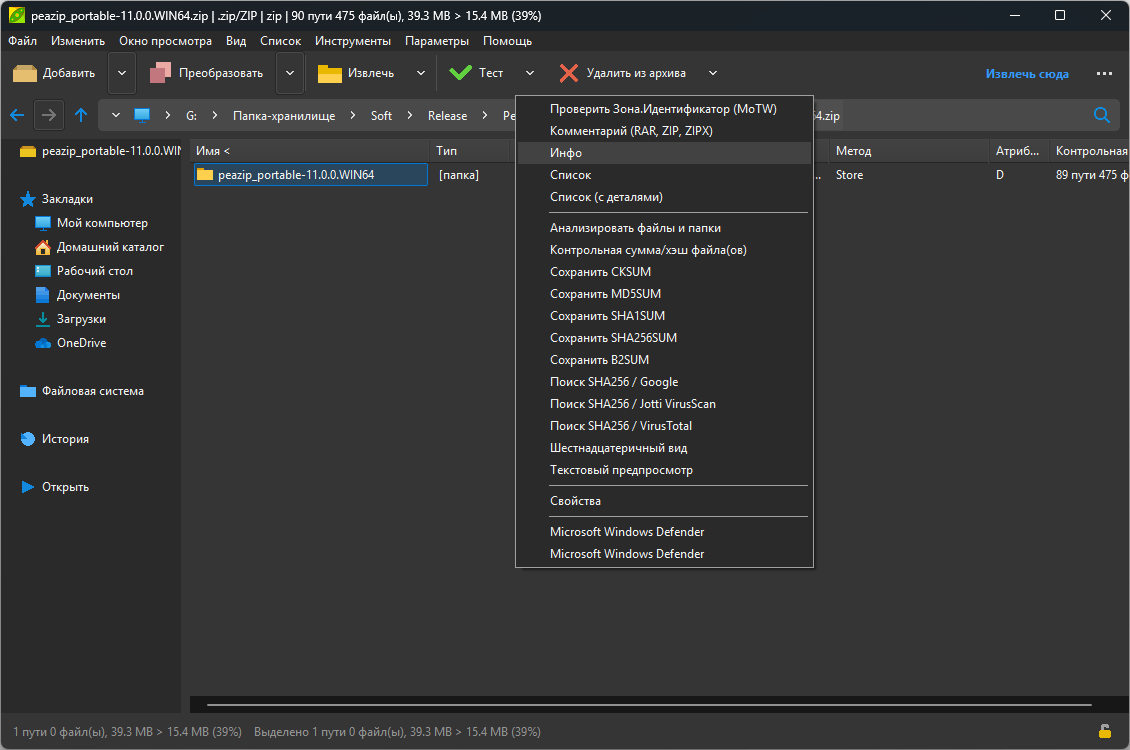Select Info in the context menu
Viewport: 1130px width, 750px height.
coord(566,153)
